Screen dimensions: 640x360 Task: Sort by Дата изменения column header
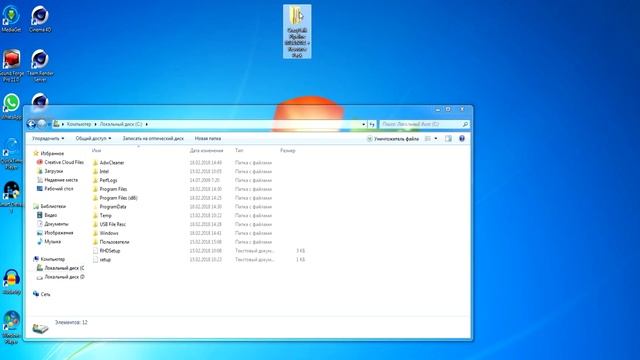pos(206,151)
